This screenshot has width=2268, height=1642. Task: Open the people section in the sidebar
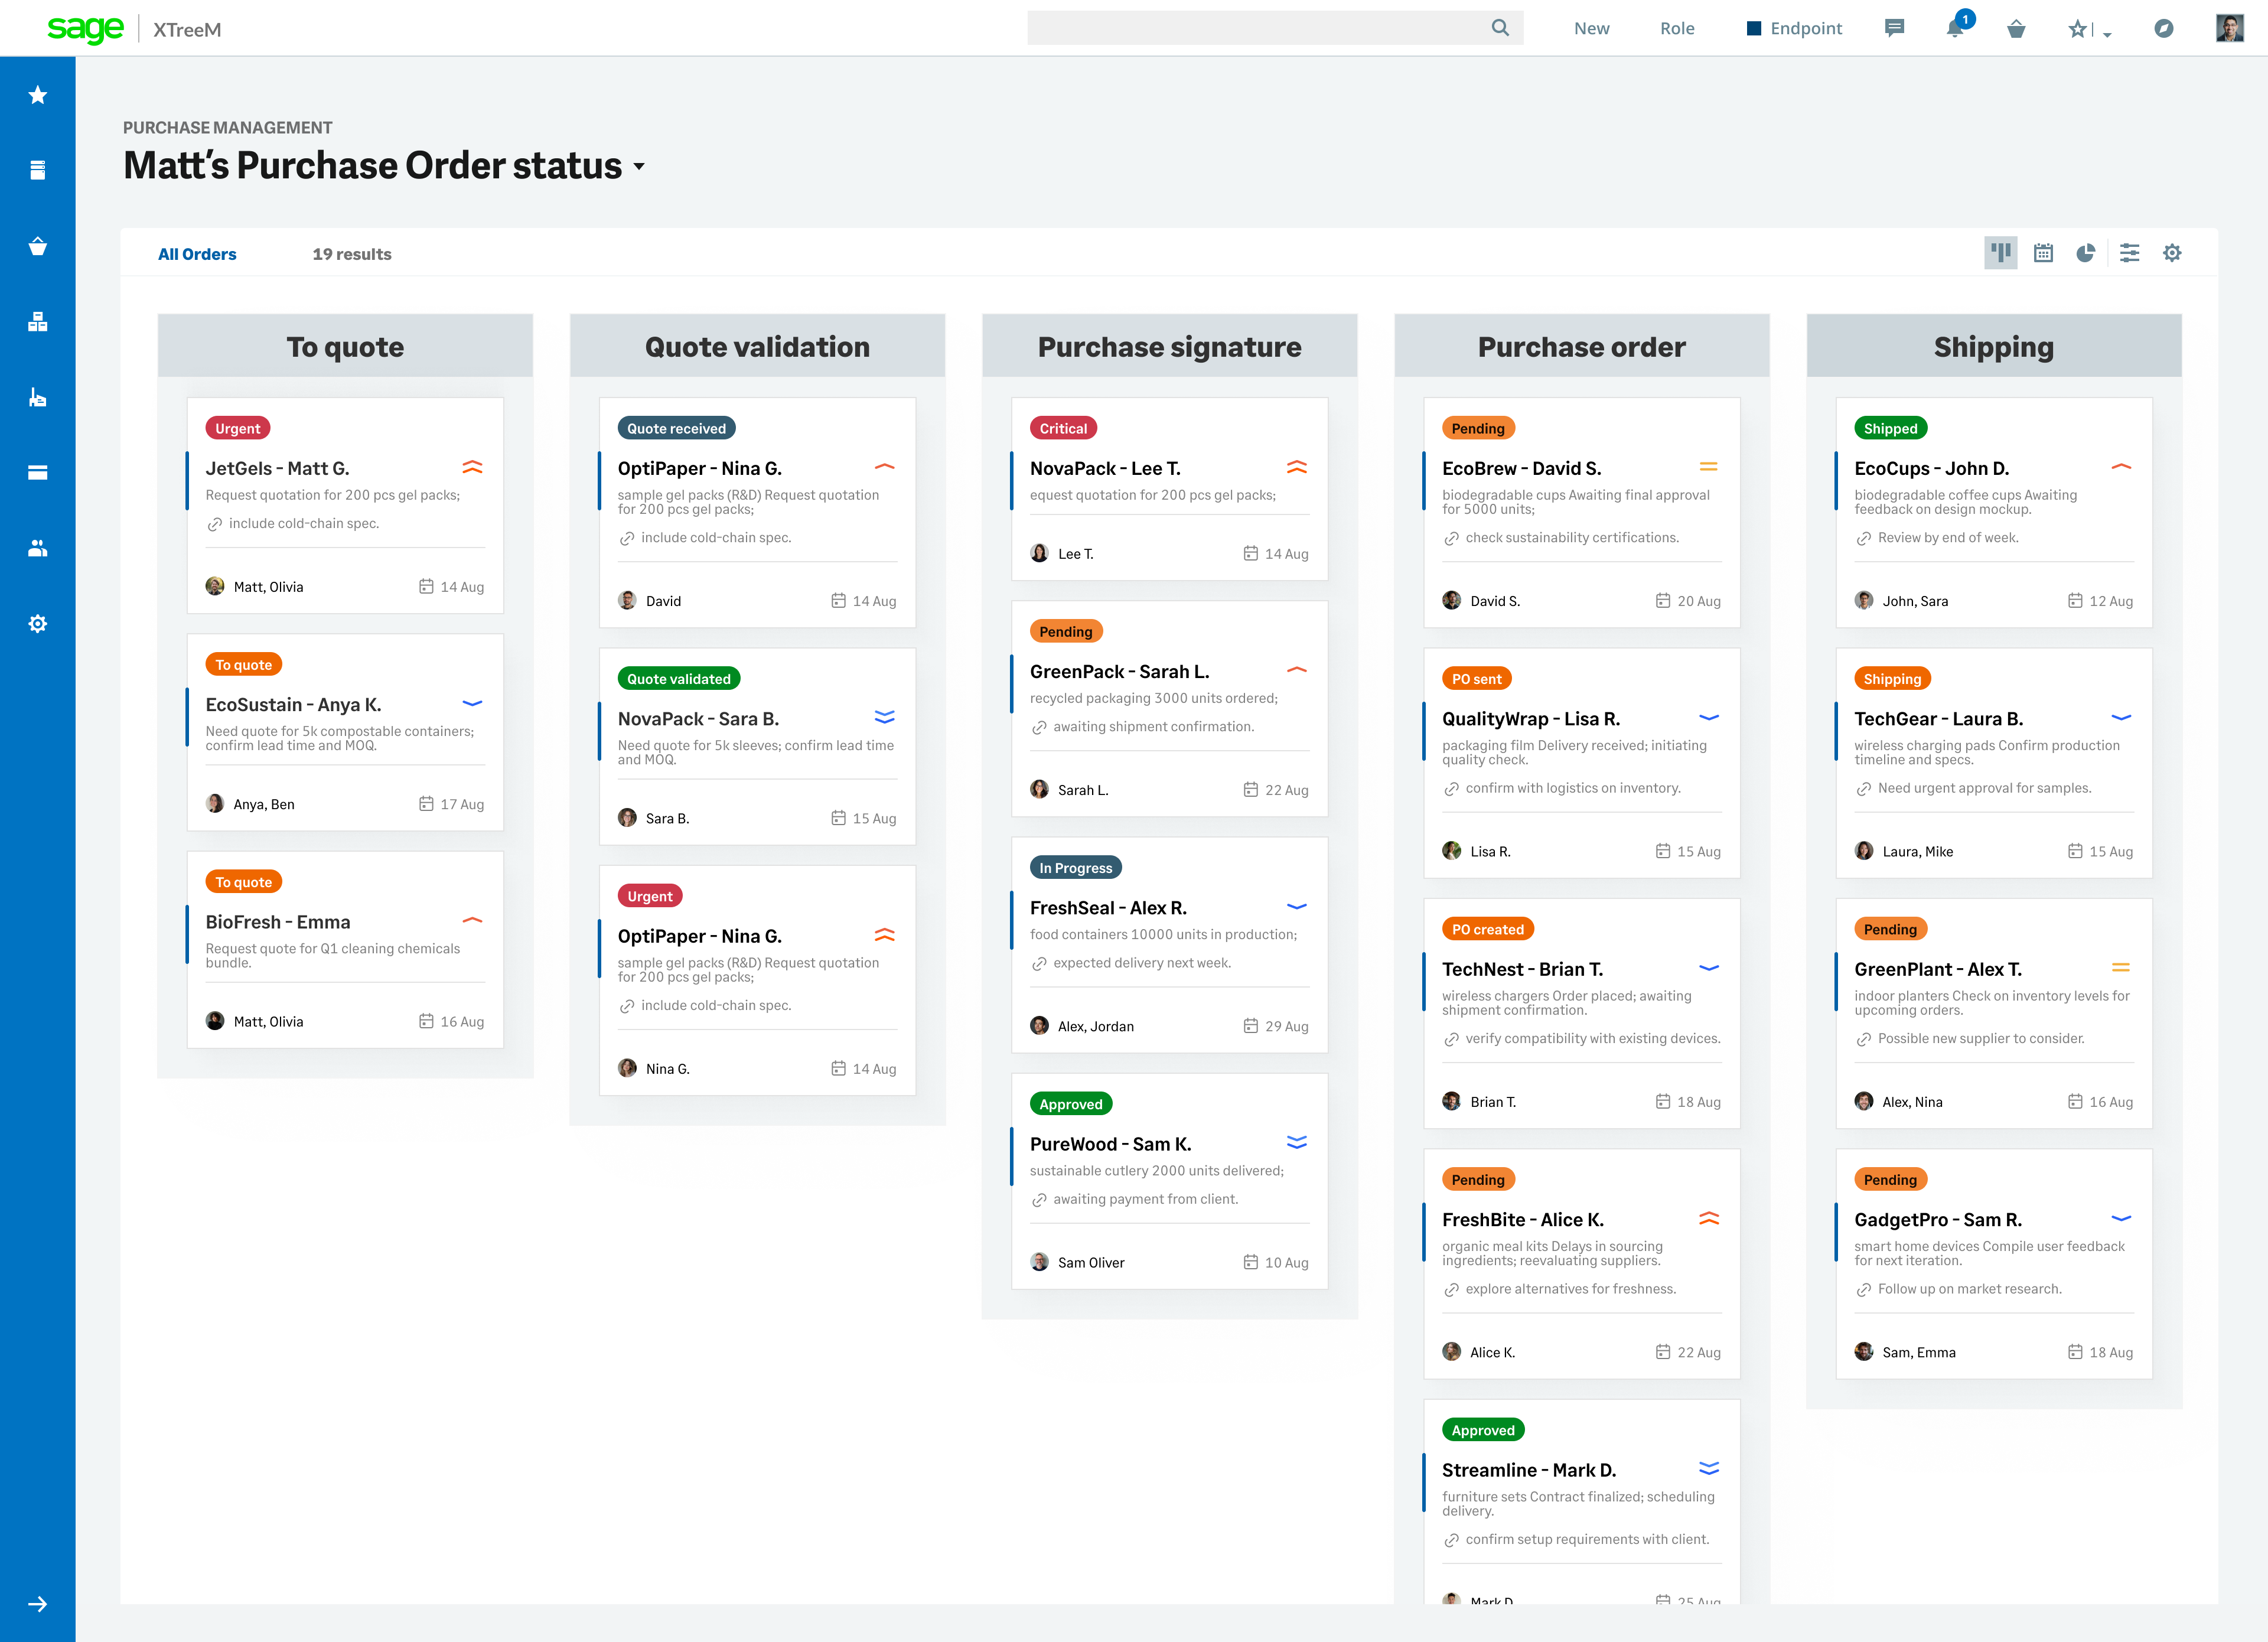click(x=37, y=547)
